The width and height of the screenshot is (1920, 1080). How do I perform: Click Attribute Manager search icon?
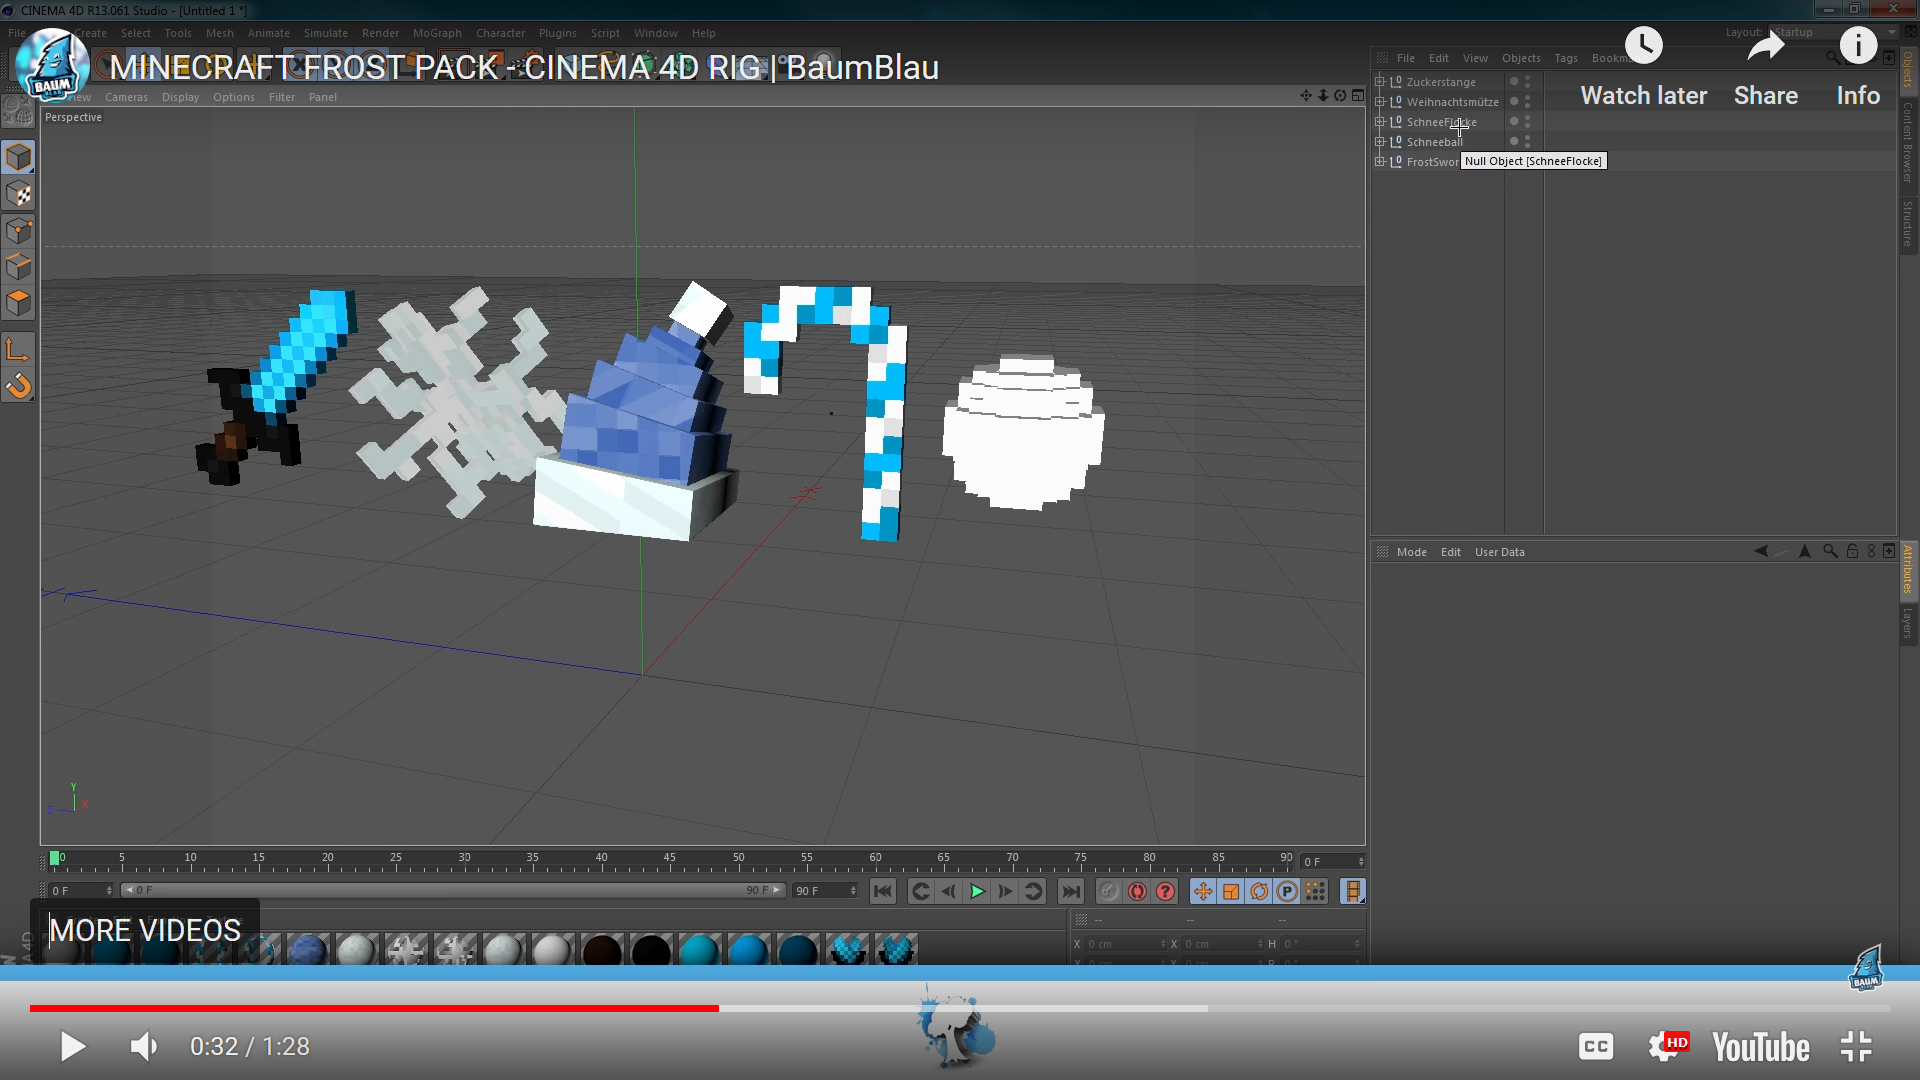click(1830, 551)
